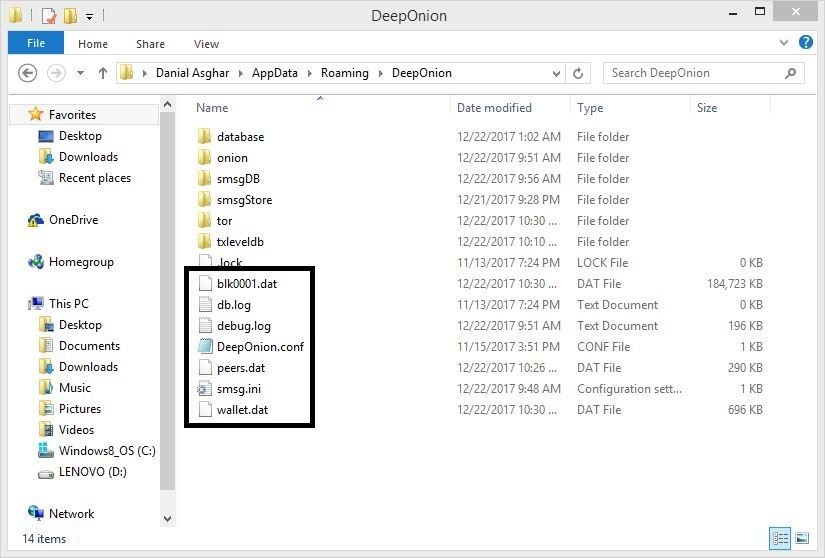Sort by the Size column header
This screenshot has width=825, height=558.
[x=707, y=108]
